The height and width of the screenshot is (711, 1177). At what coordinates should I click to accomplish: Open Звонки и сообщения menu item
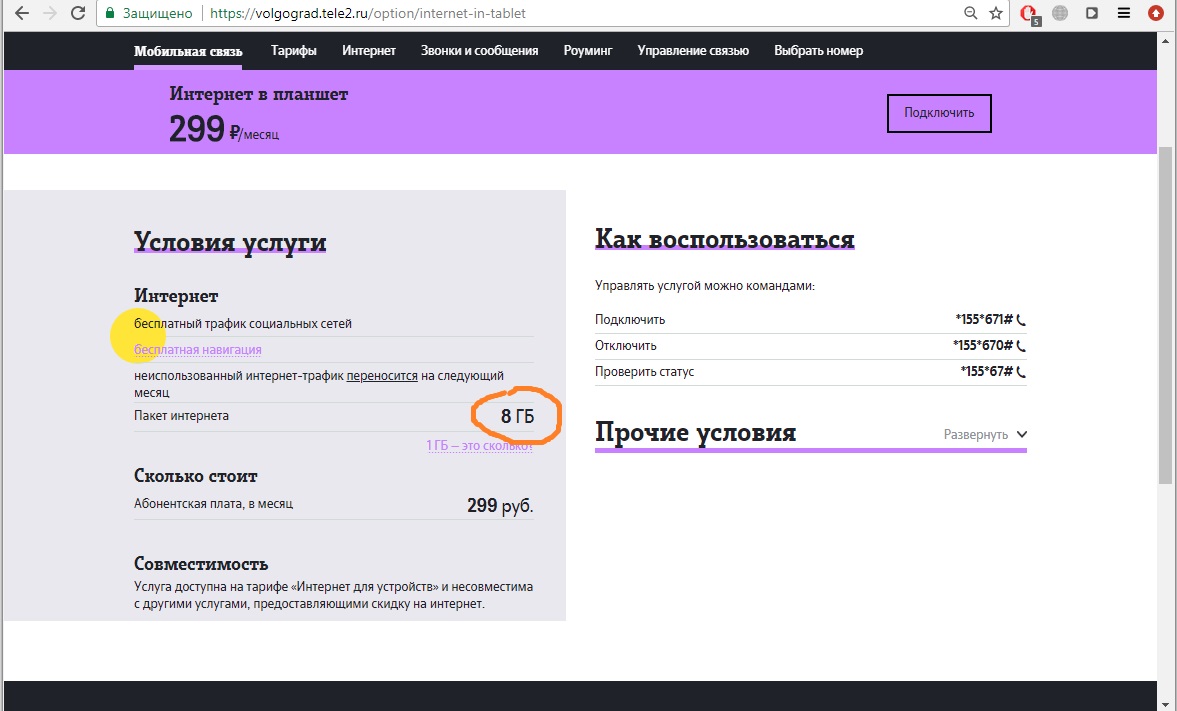[479, 51]
